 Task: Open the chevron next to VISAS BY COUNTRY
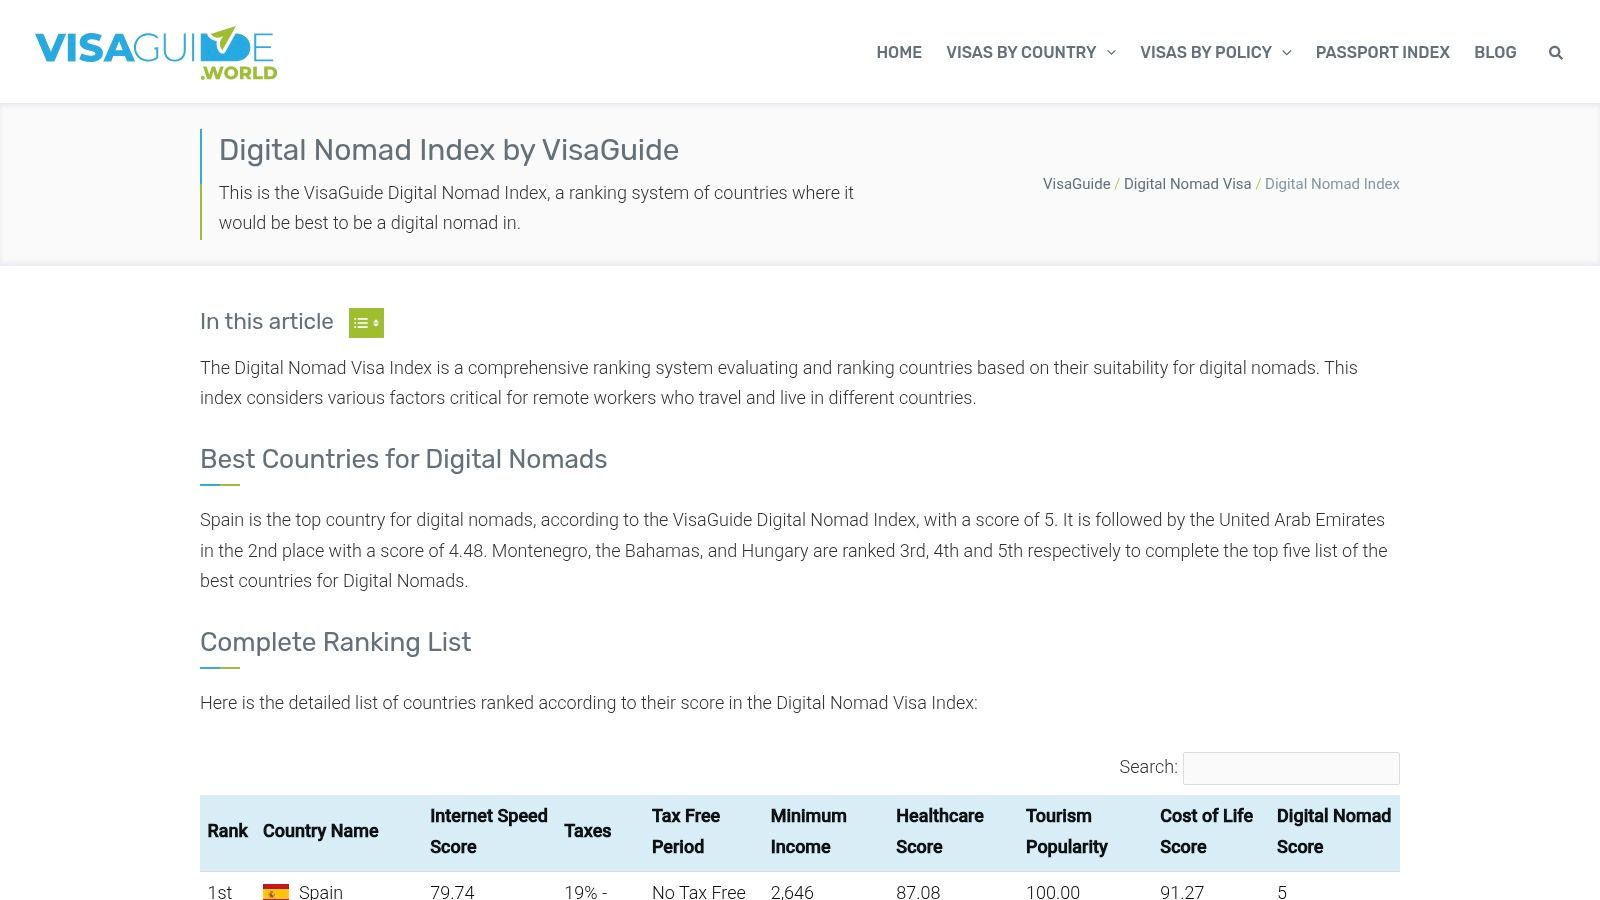point(1110,53)
